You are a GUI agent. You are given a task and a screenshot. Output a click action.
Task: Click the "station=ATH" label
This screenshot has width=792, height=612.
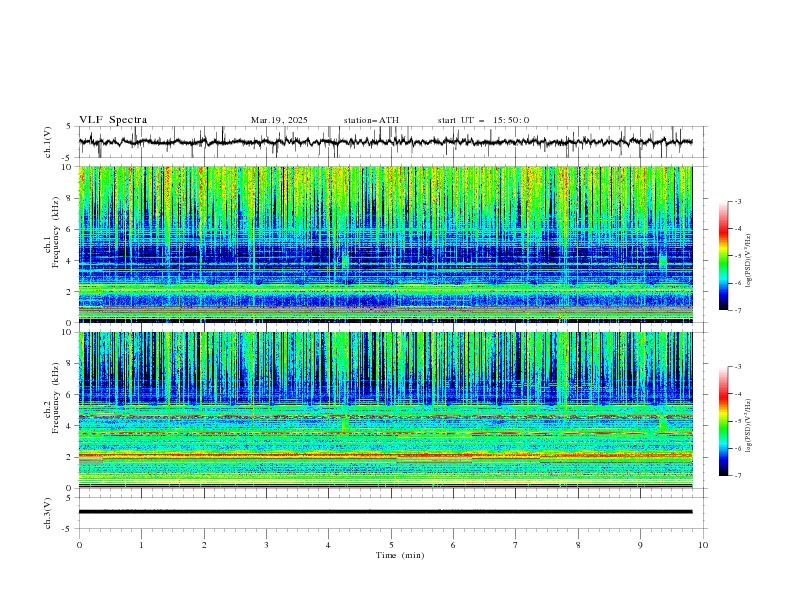point(371,120)
